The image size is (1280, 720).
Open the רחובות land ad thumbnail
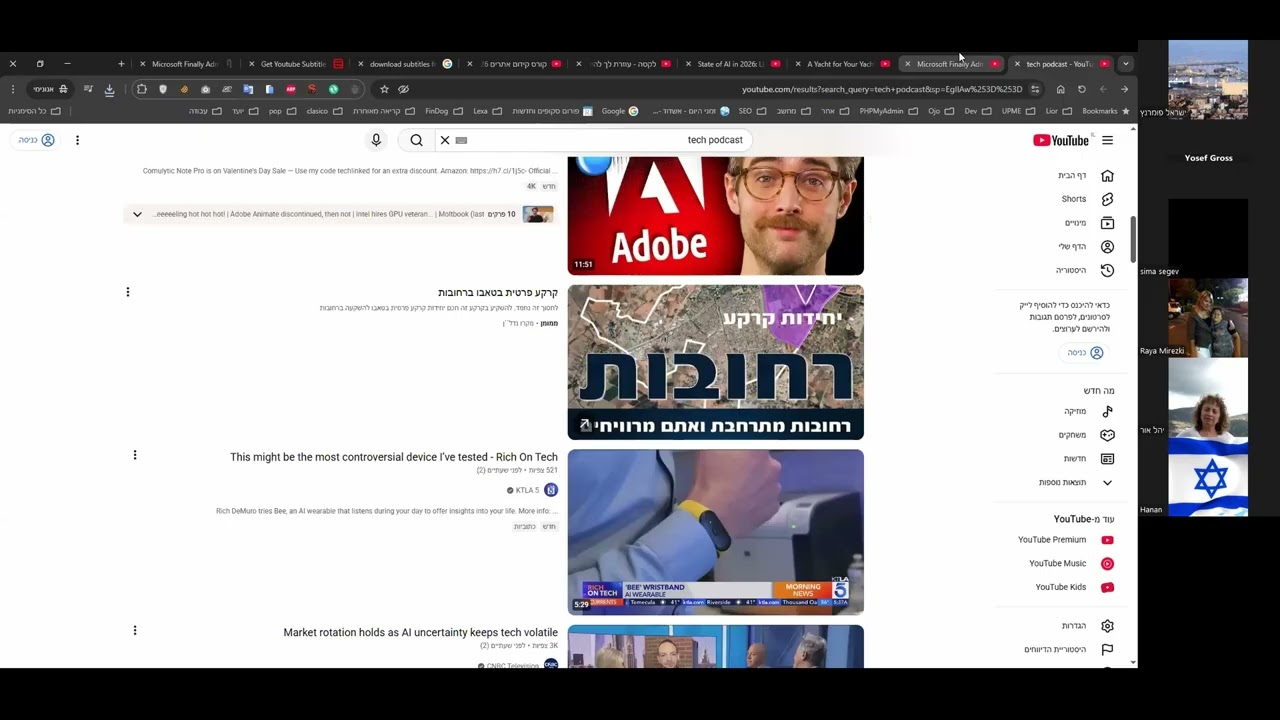[x=716, y=362]
